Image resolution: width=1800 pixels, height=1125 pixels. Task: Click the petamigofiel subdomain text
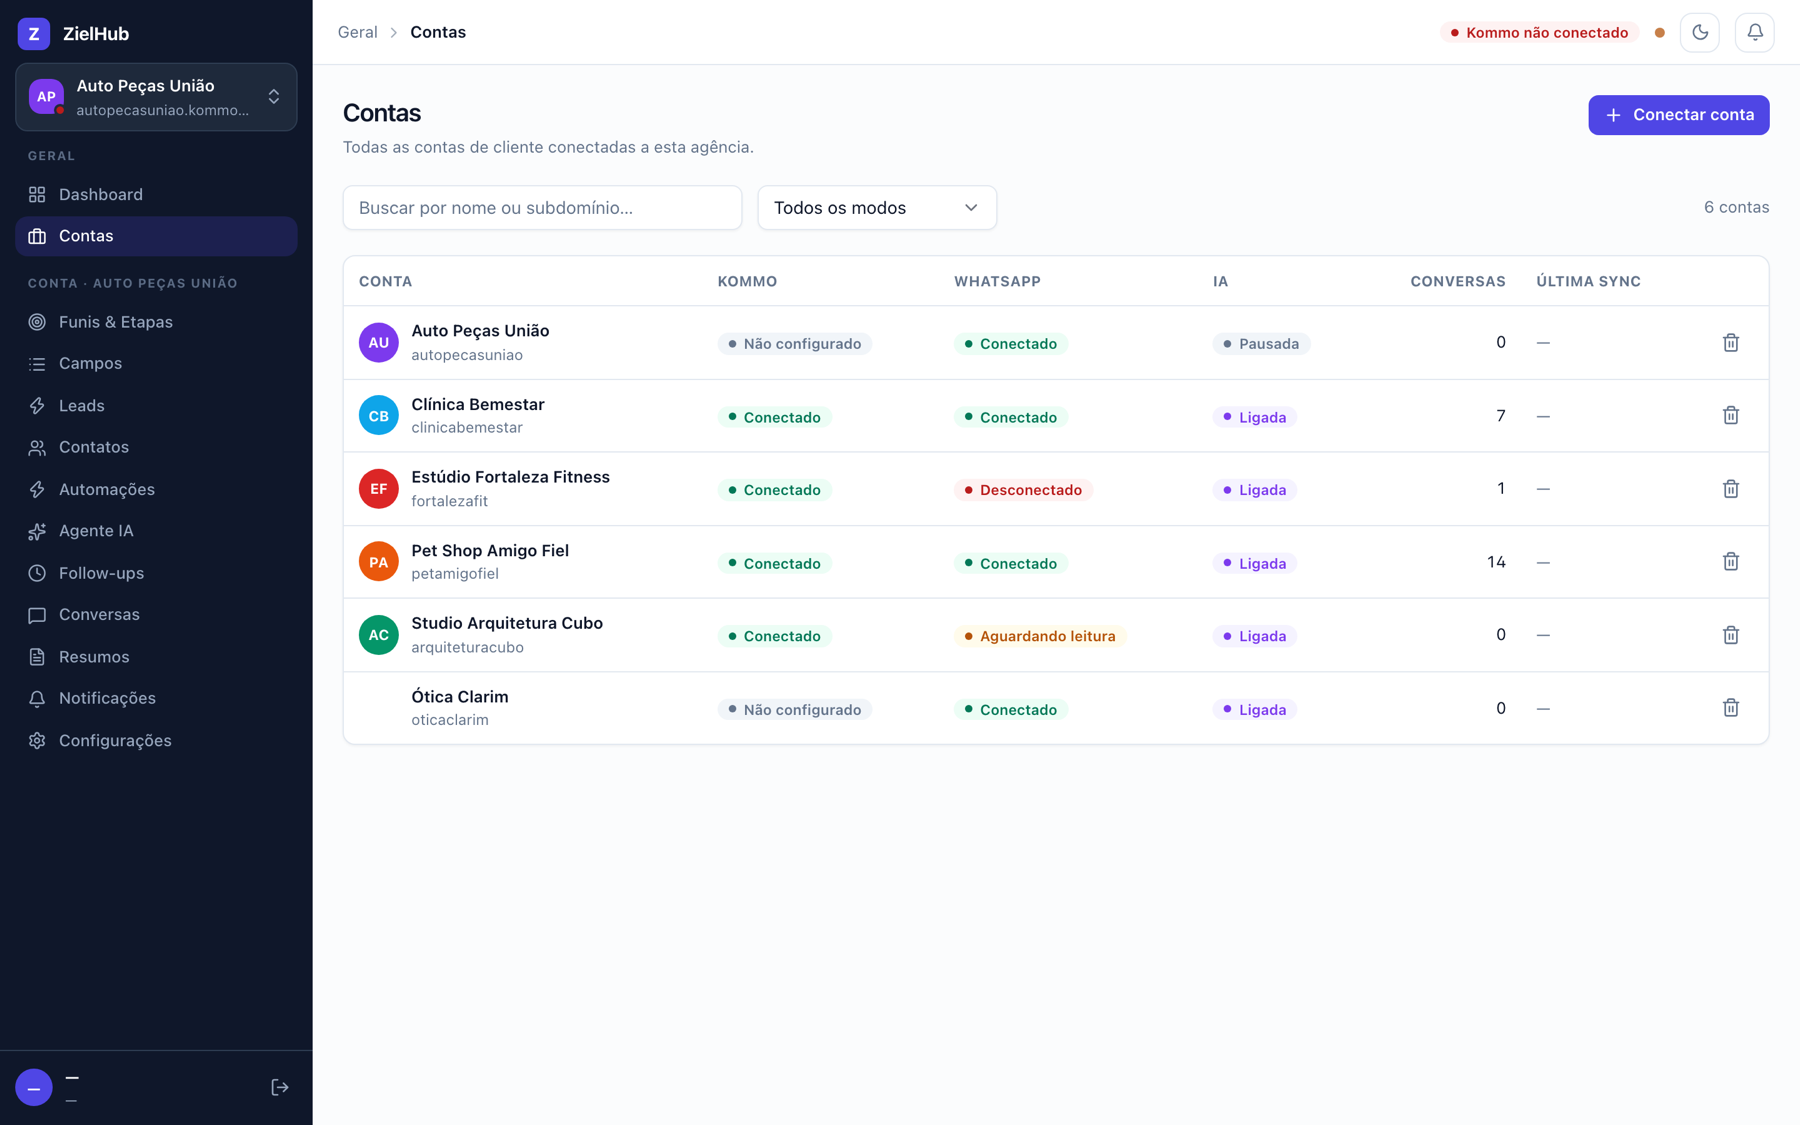[x=455, y=574]
